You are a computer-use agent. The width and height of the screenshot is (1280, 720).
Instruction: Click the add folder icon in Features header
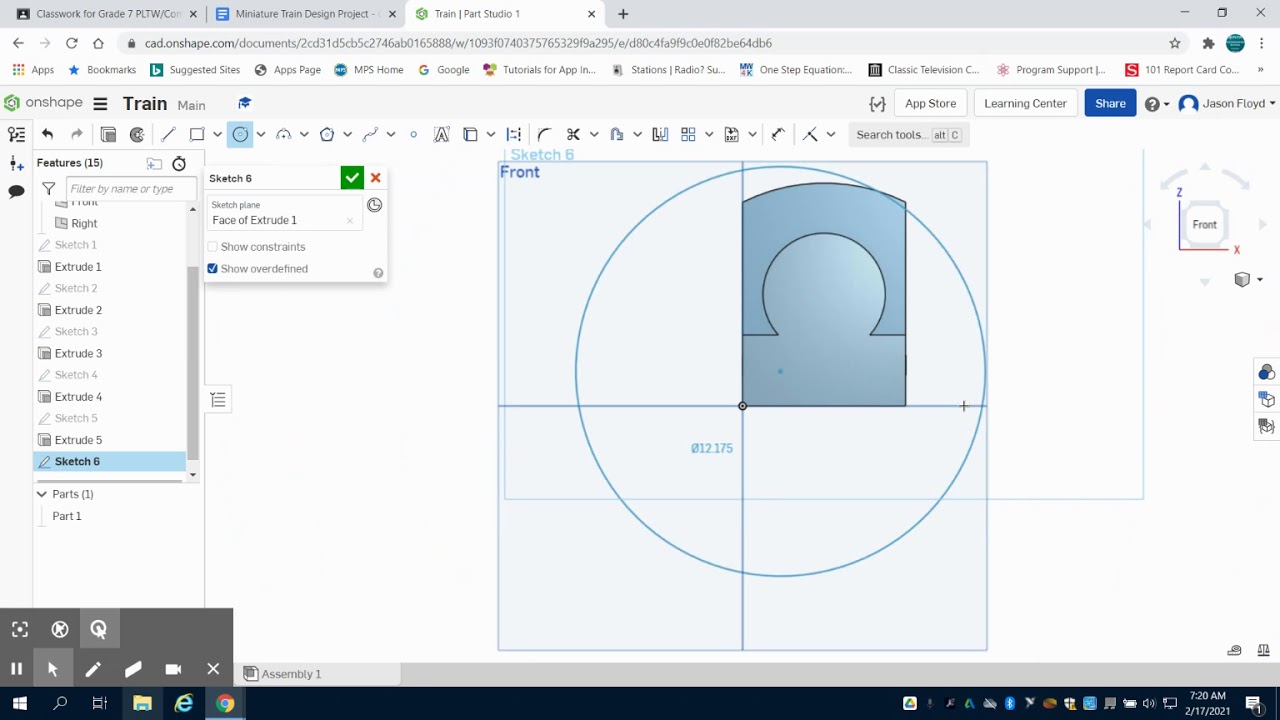pyautogui.click(x=154, y=163)
